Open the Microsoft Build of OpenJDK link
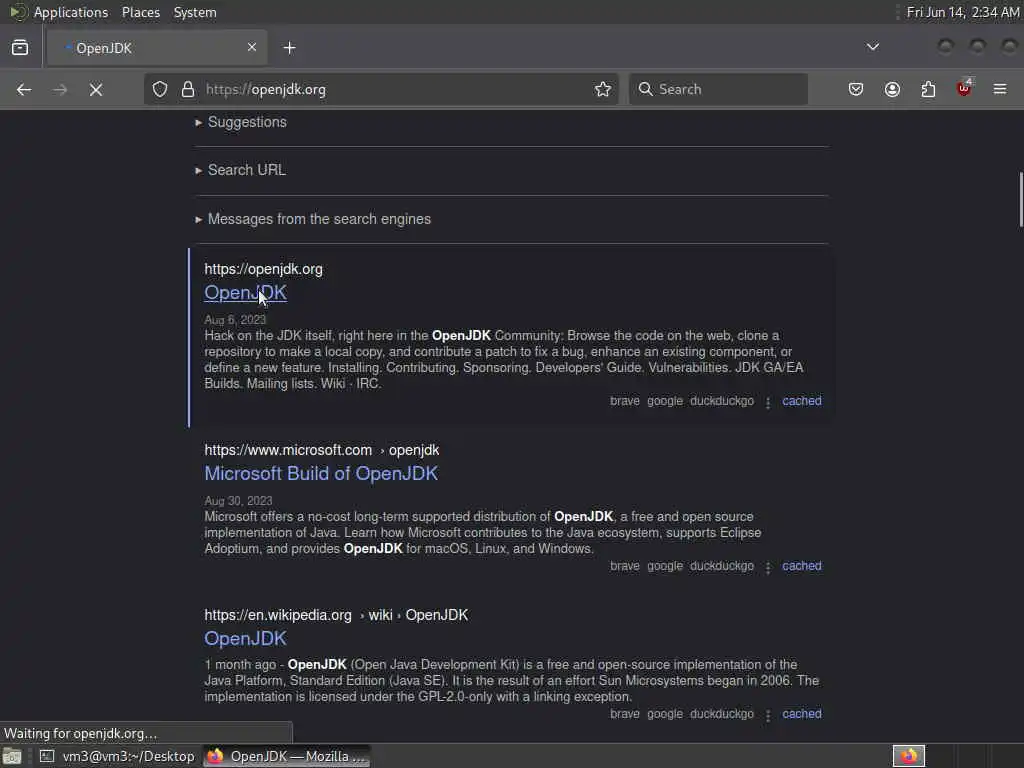Screen dimensions: 1024x768 click(321, 473)
